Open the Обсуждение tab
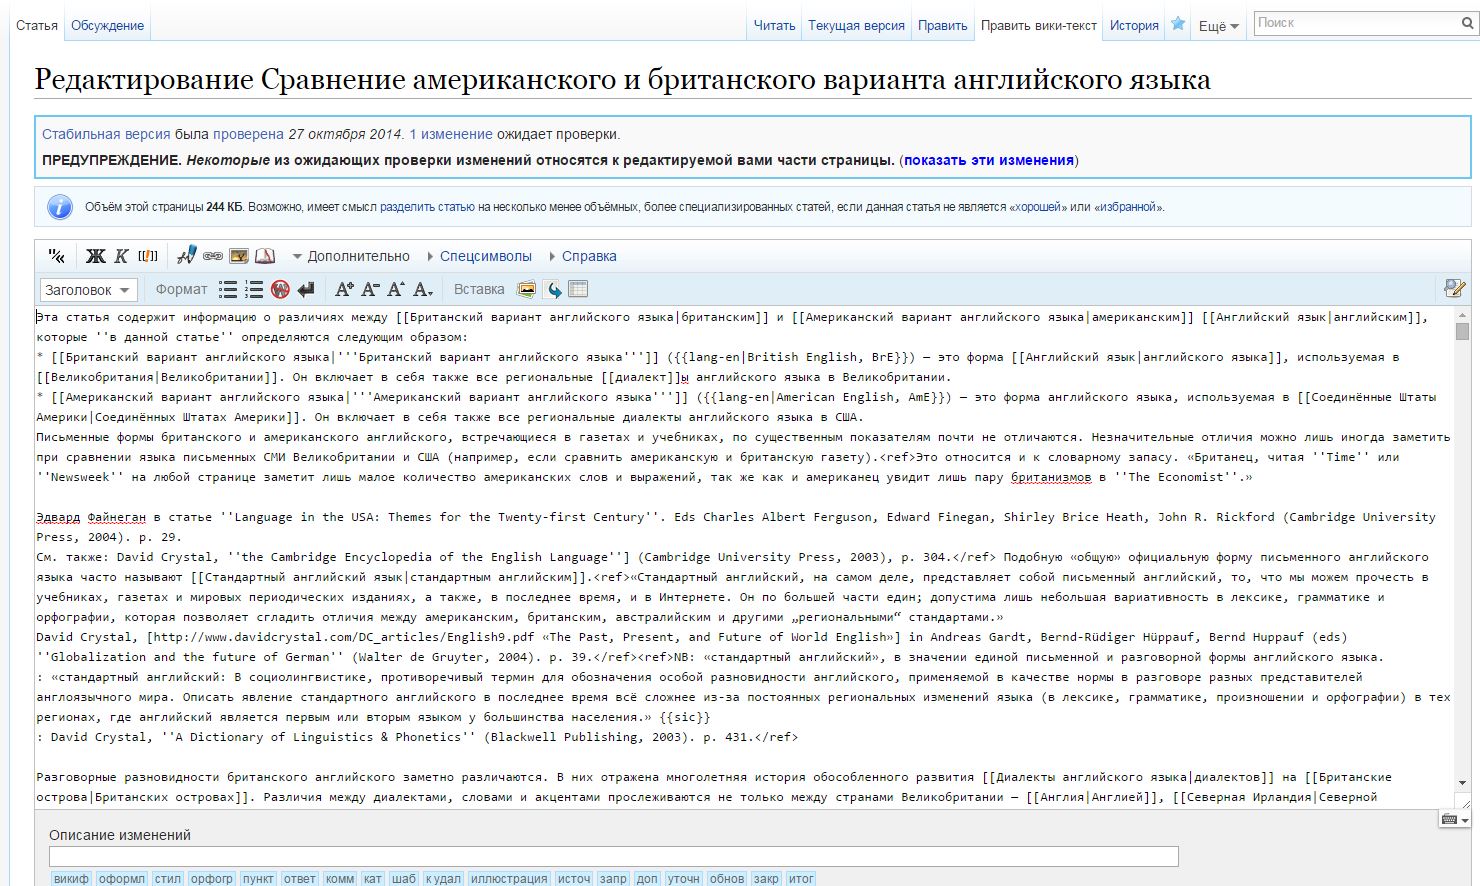1480x886 pixels. [x=107, y=25]
